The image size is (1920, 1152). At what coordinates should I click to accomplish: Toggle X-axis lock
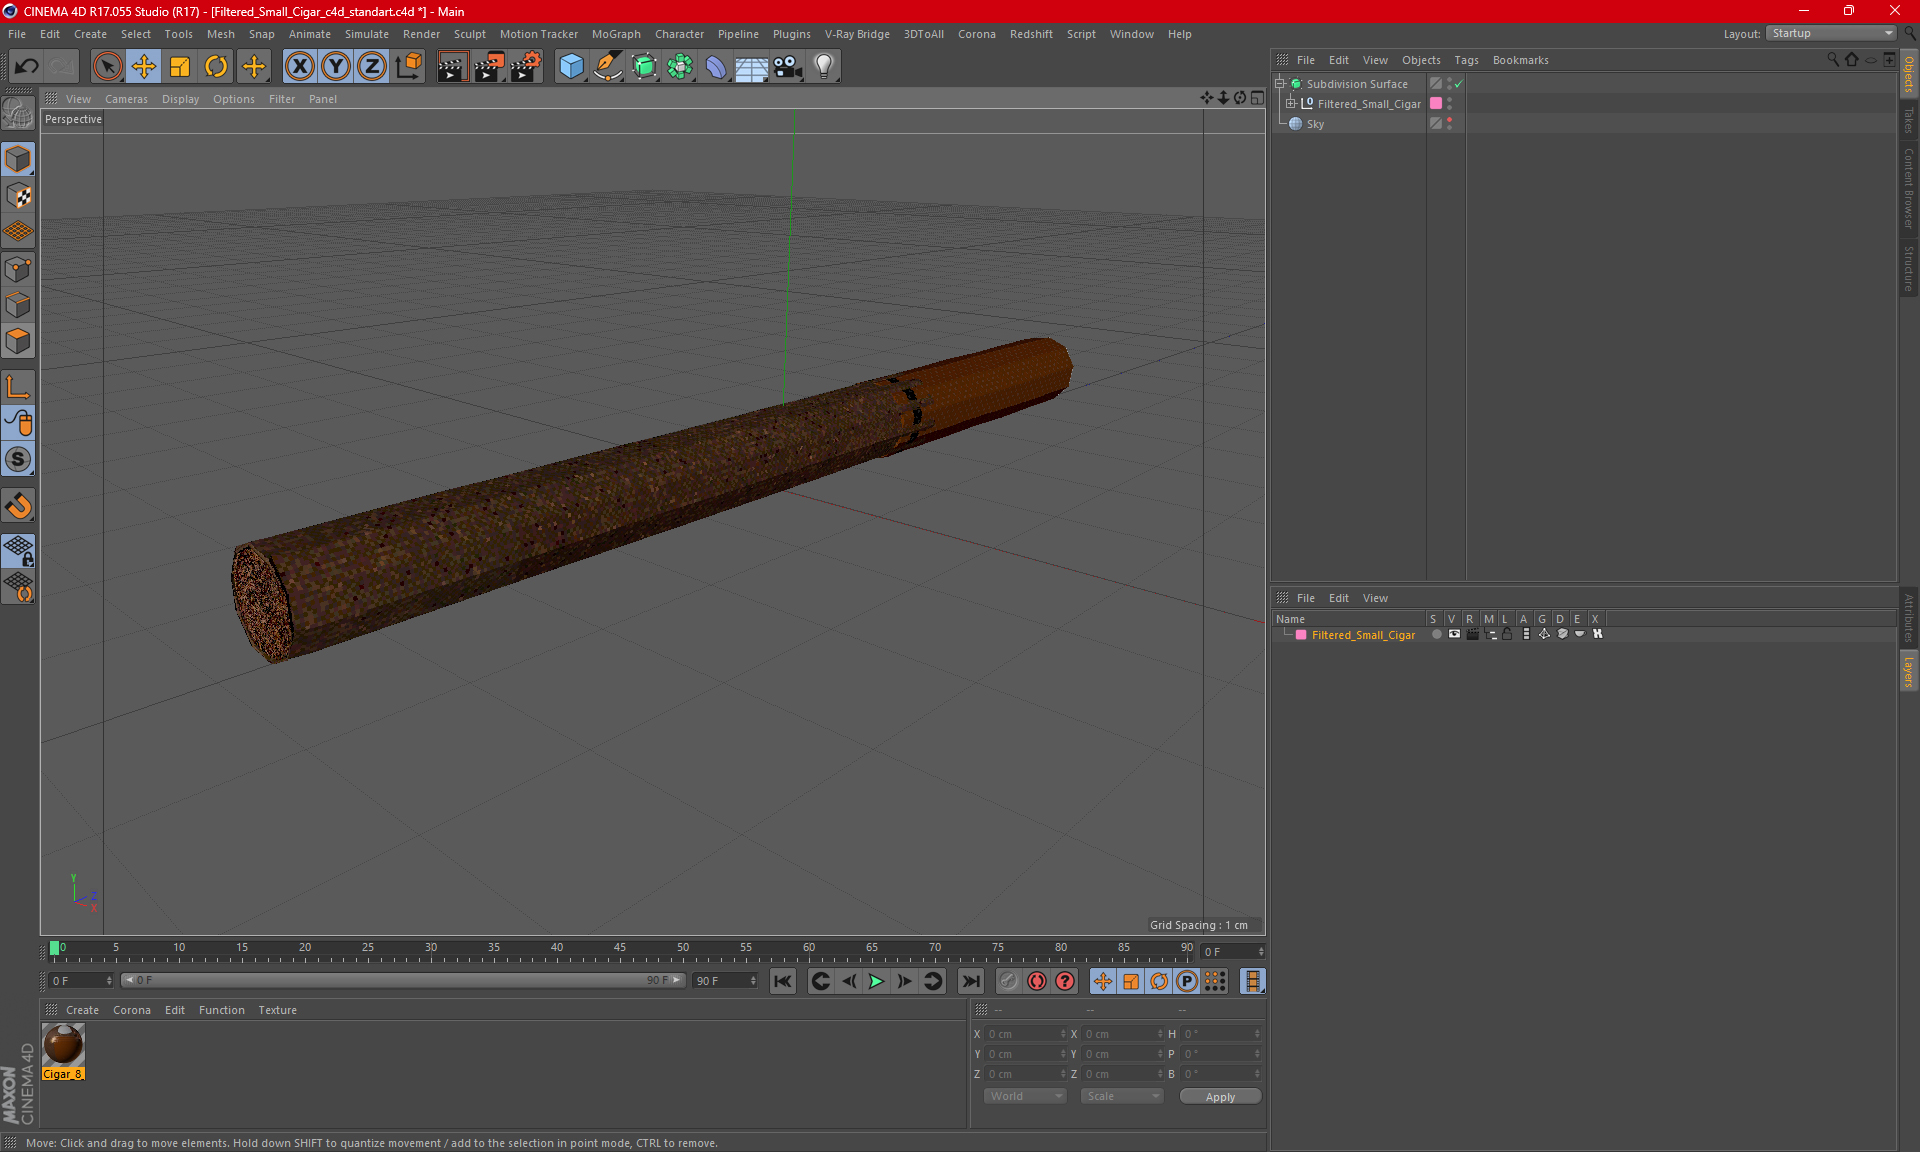(299, 67)
